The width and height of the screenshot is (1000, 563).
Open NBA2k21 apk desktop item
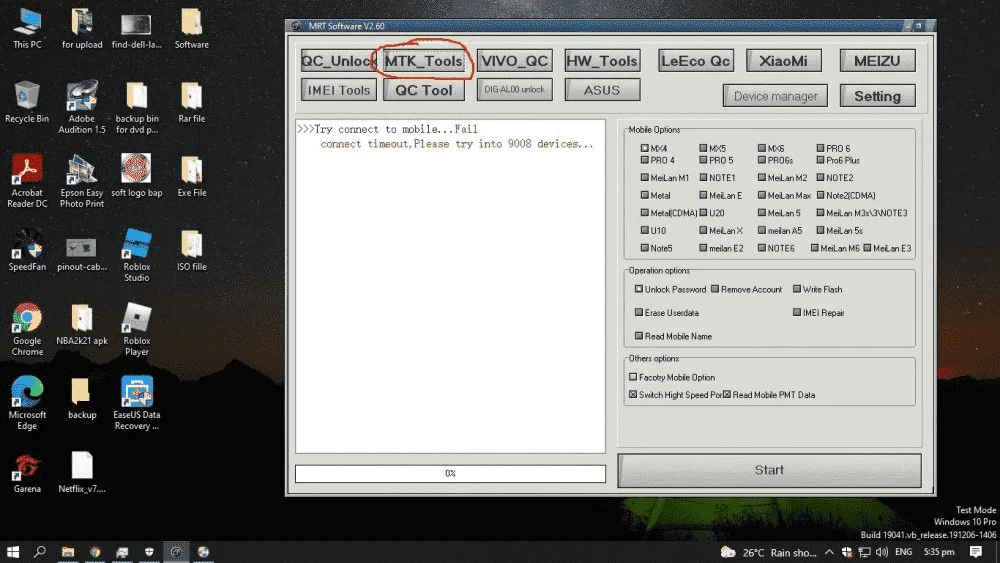[x=82, y=324]
